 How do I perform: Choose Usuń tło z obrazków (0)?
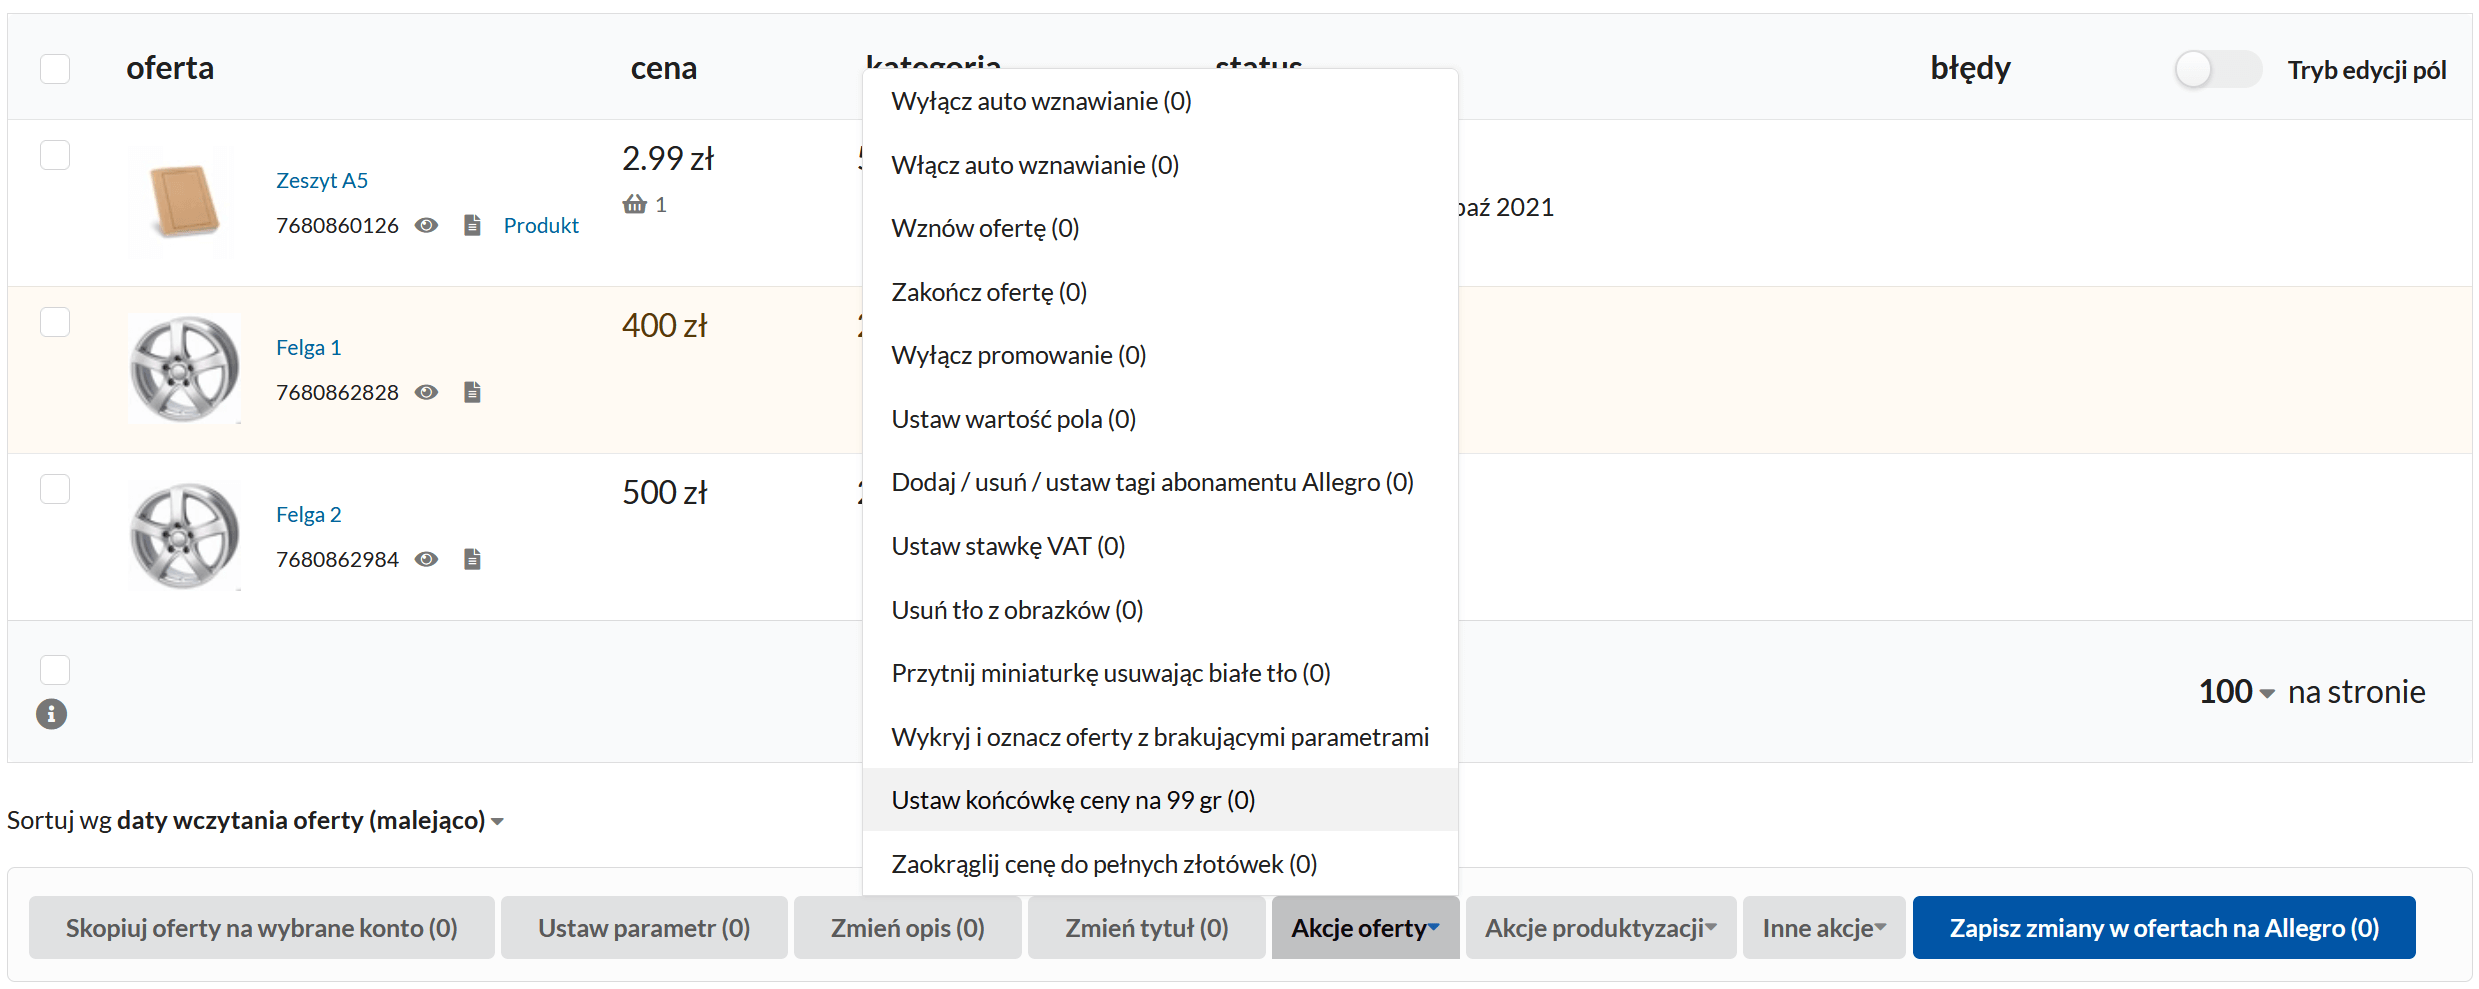tap(1160, 610)
